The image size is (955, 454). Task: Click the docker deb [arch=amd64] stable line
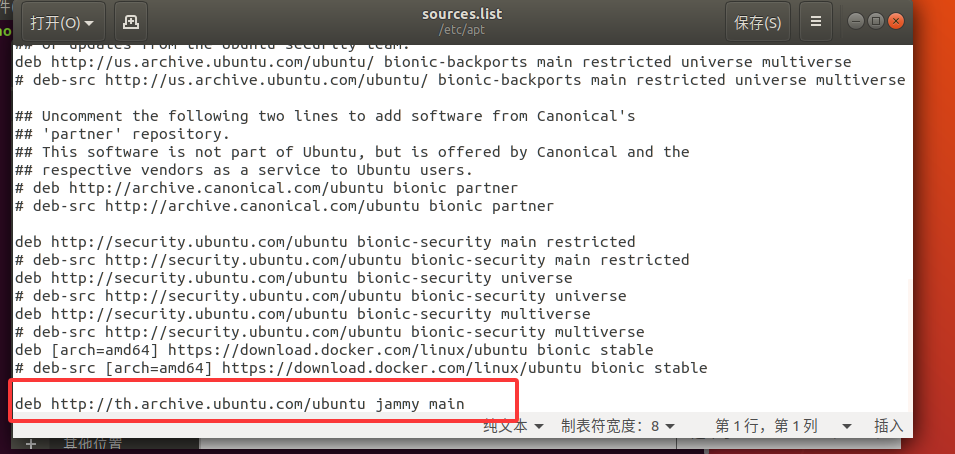[334, 350]
